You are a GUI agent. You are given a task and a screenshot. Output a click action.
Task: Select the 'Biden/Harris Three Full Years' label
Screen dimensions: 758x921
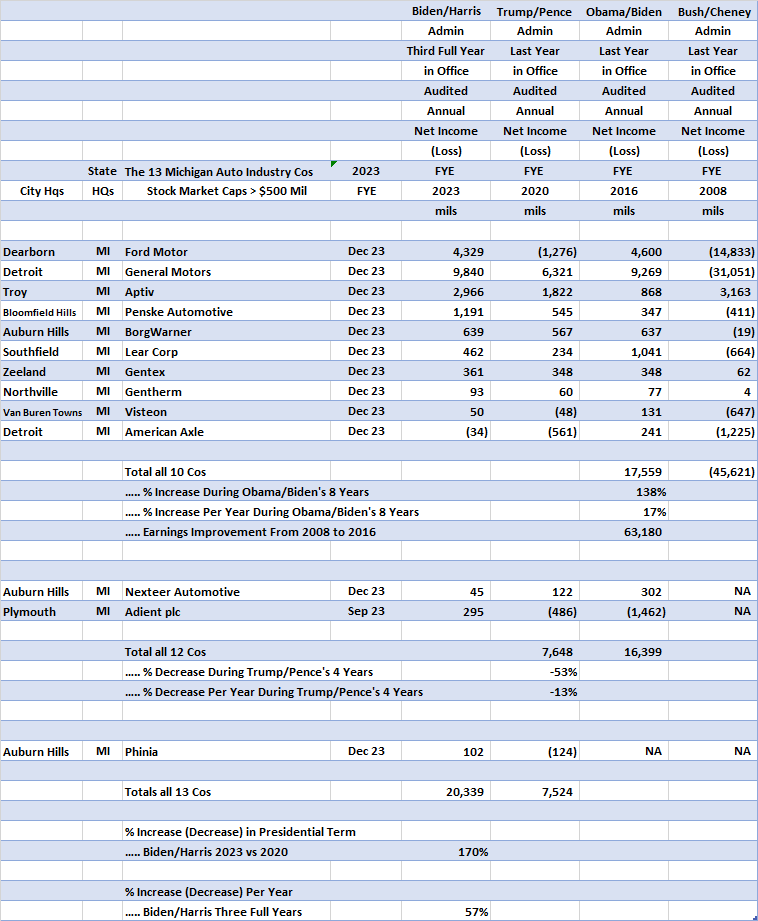(x=213, y=912)
